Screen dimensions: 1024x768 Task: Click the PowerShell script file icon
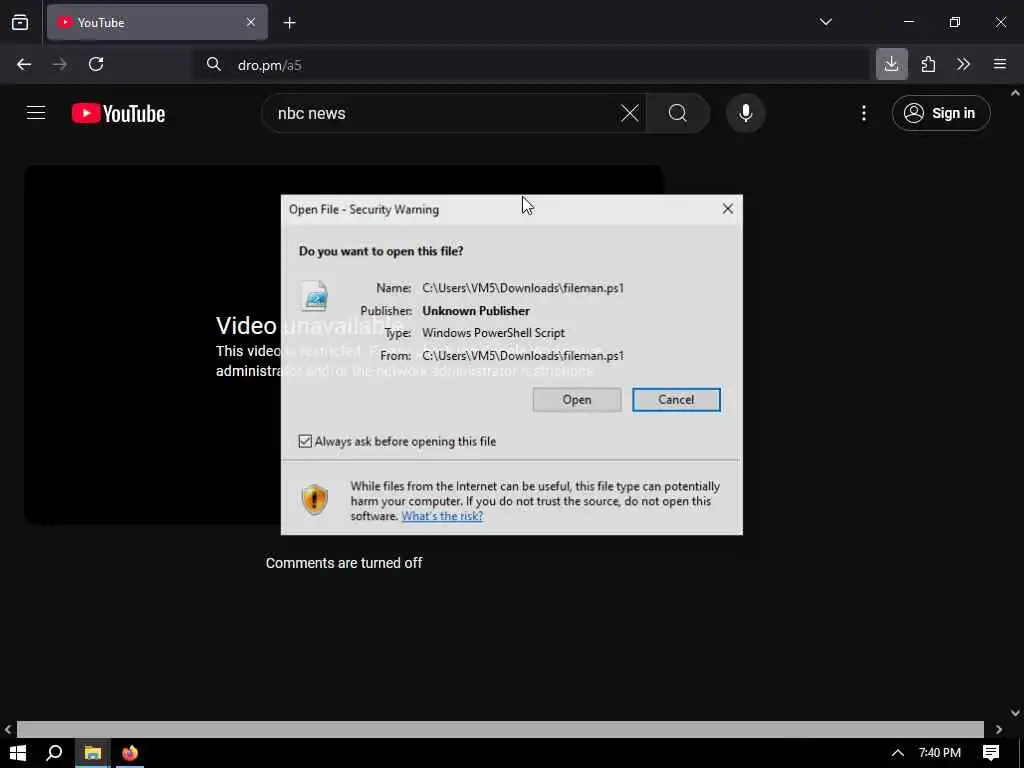point(314,295)
